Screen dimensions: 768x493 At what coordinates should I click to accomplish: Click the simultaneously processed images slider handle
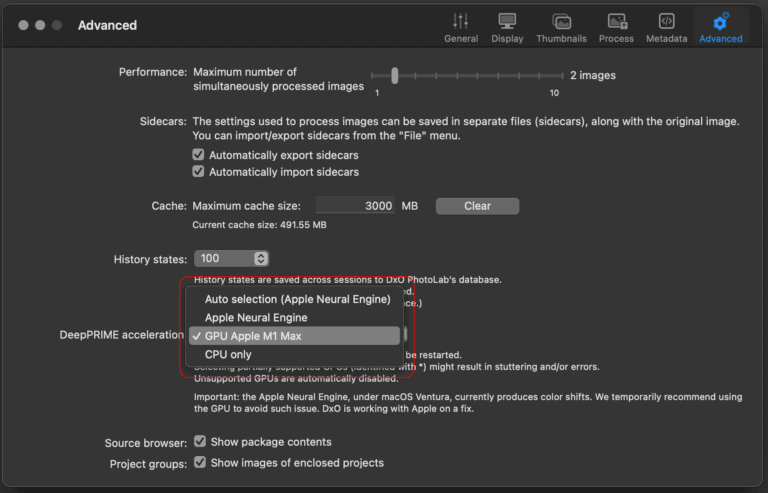click(394, 75)
